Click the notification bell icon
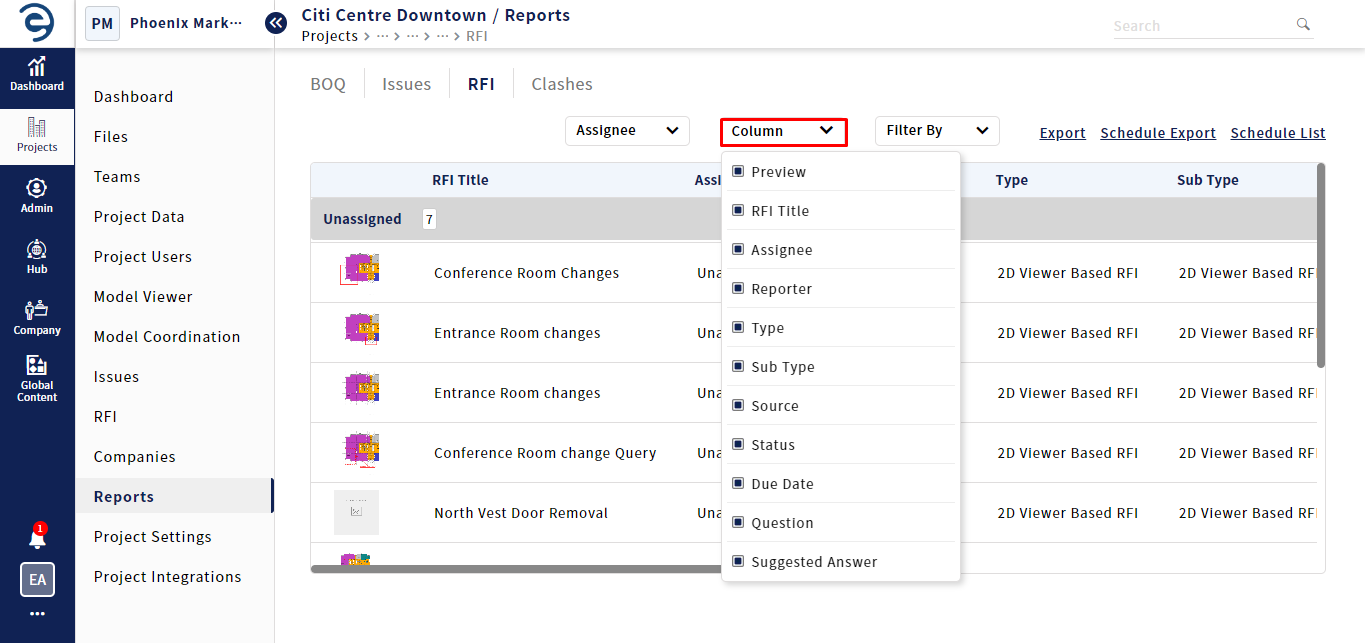This screenshot has width=1365, height=643. tap(37, 538)
